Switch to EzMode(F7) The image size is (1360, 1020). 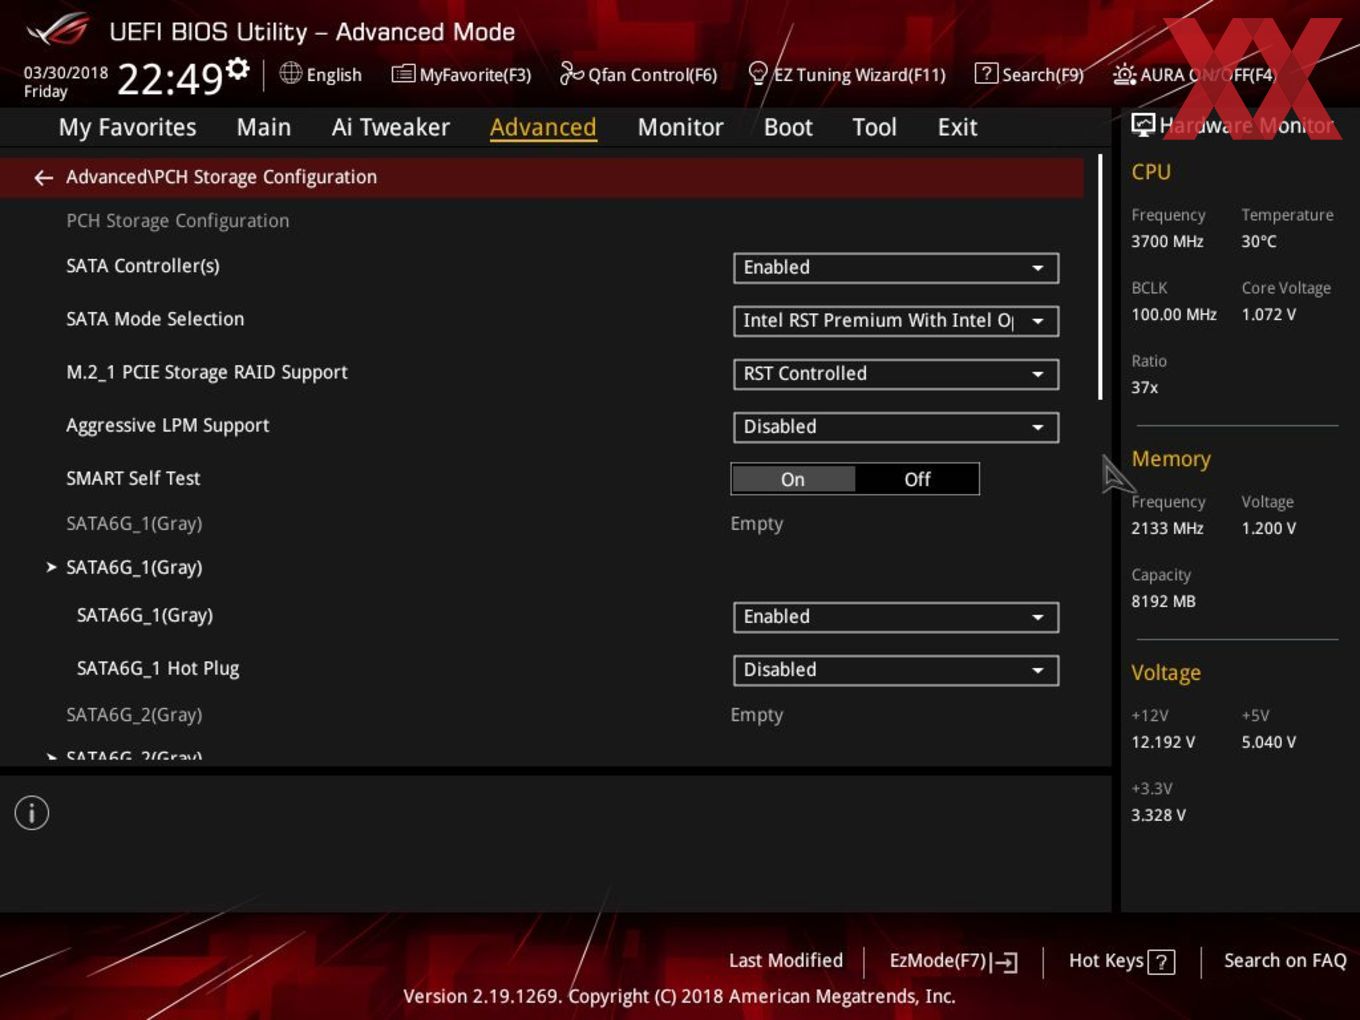(x=953, y=961)
